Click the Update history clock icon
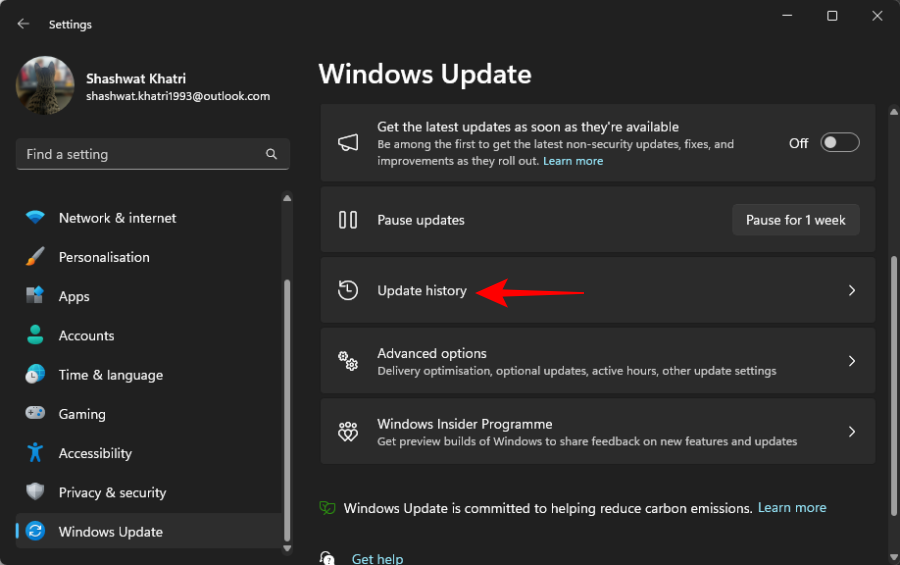Image resolution: width=900 pixels, height=565 pixels. [348, 291]
